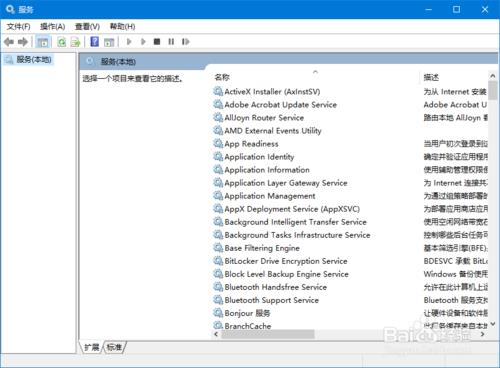Click the vertical scrollbar up arrow
Viewport: 500px width, 368px height.
point(493,76)
